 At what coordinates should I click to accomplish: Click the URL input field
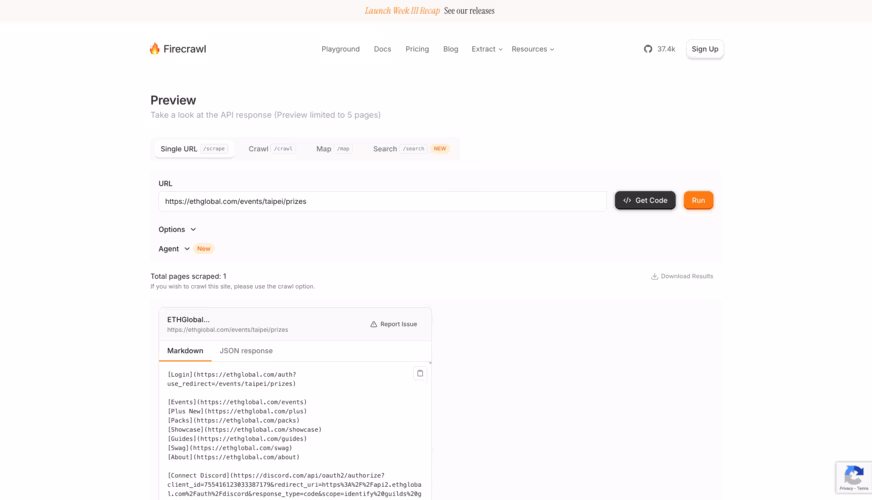(x=382, y=201)
